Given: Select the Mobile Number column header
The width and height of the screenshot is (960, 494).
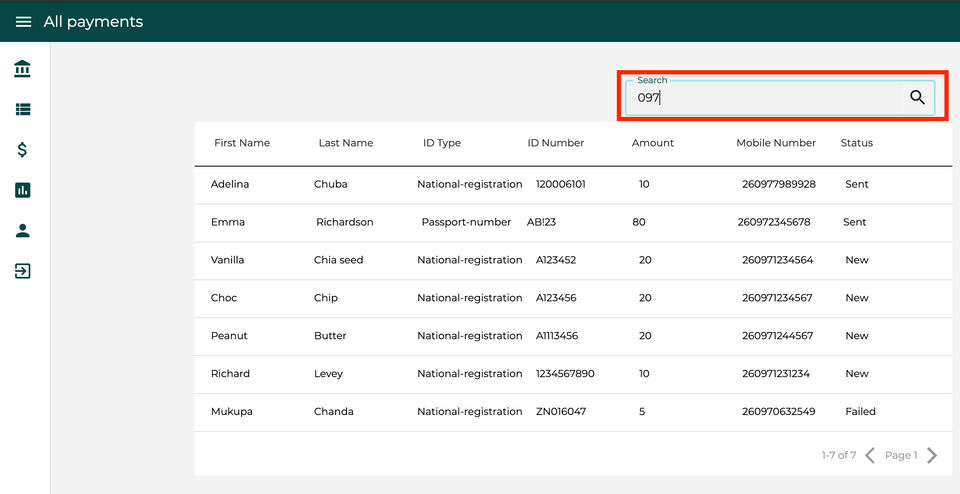Looking at the screenshot, I should (x=776, y=143).
